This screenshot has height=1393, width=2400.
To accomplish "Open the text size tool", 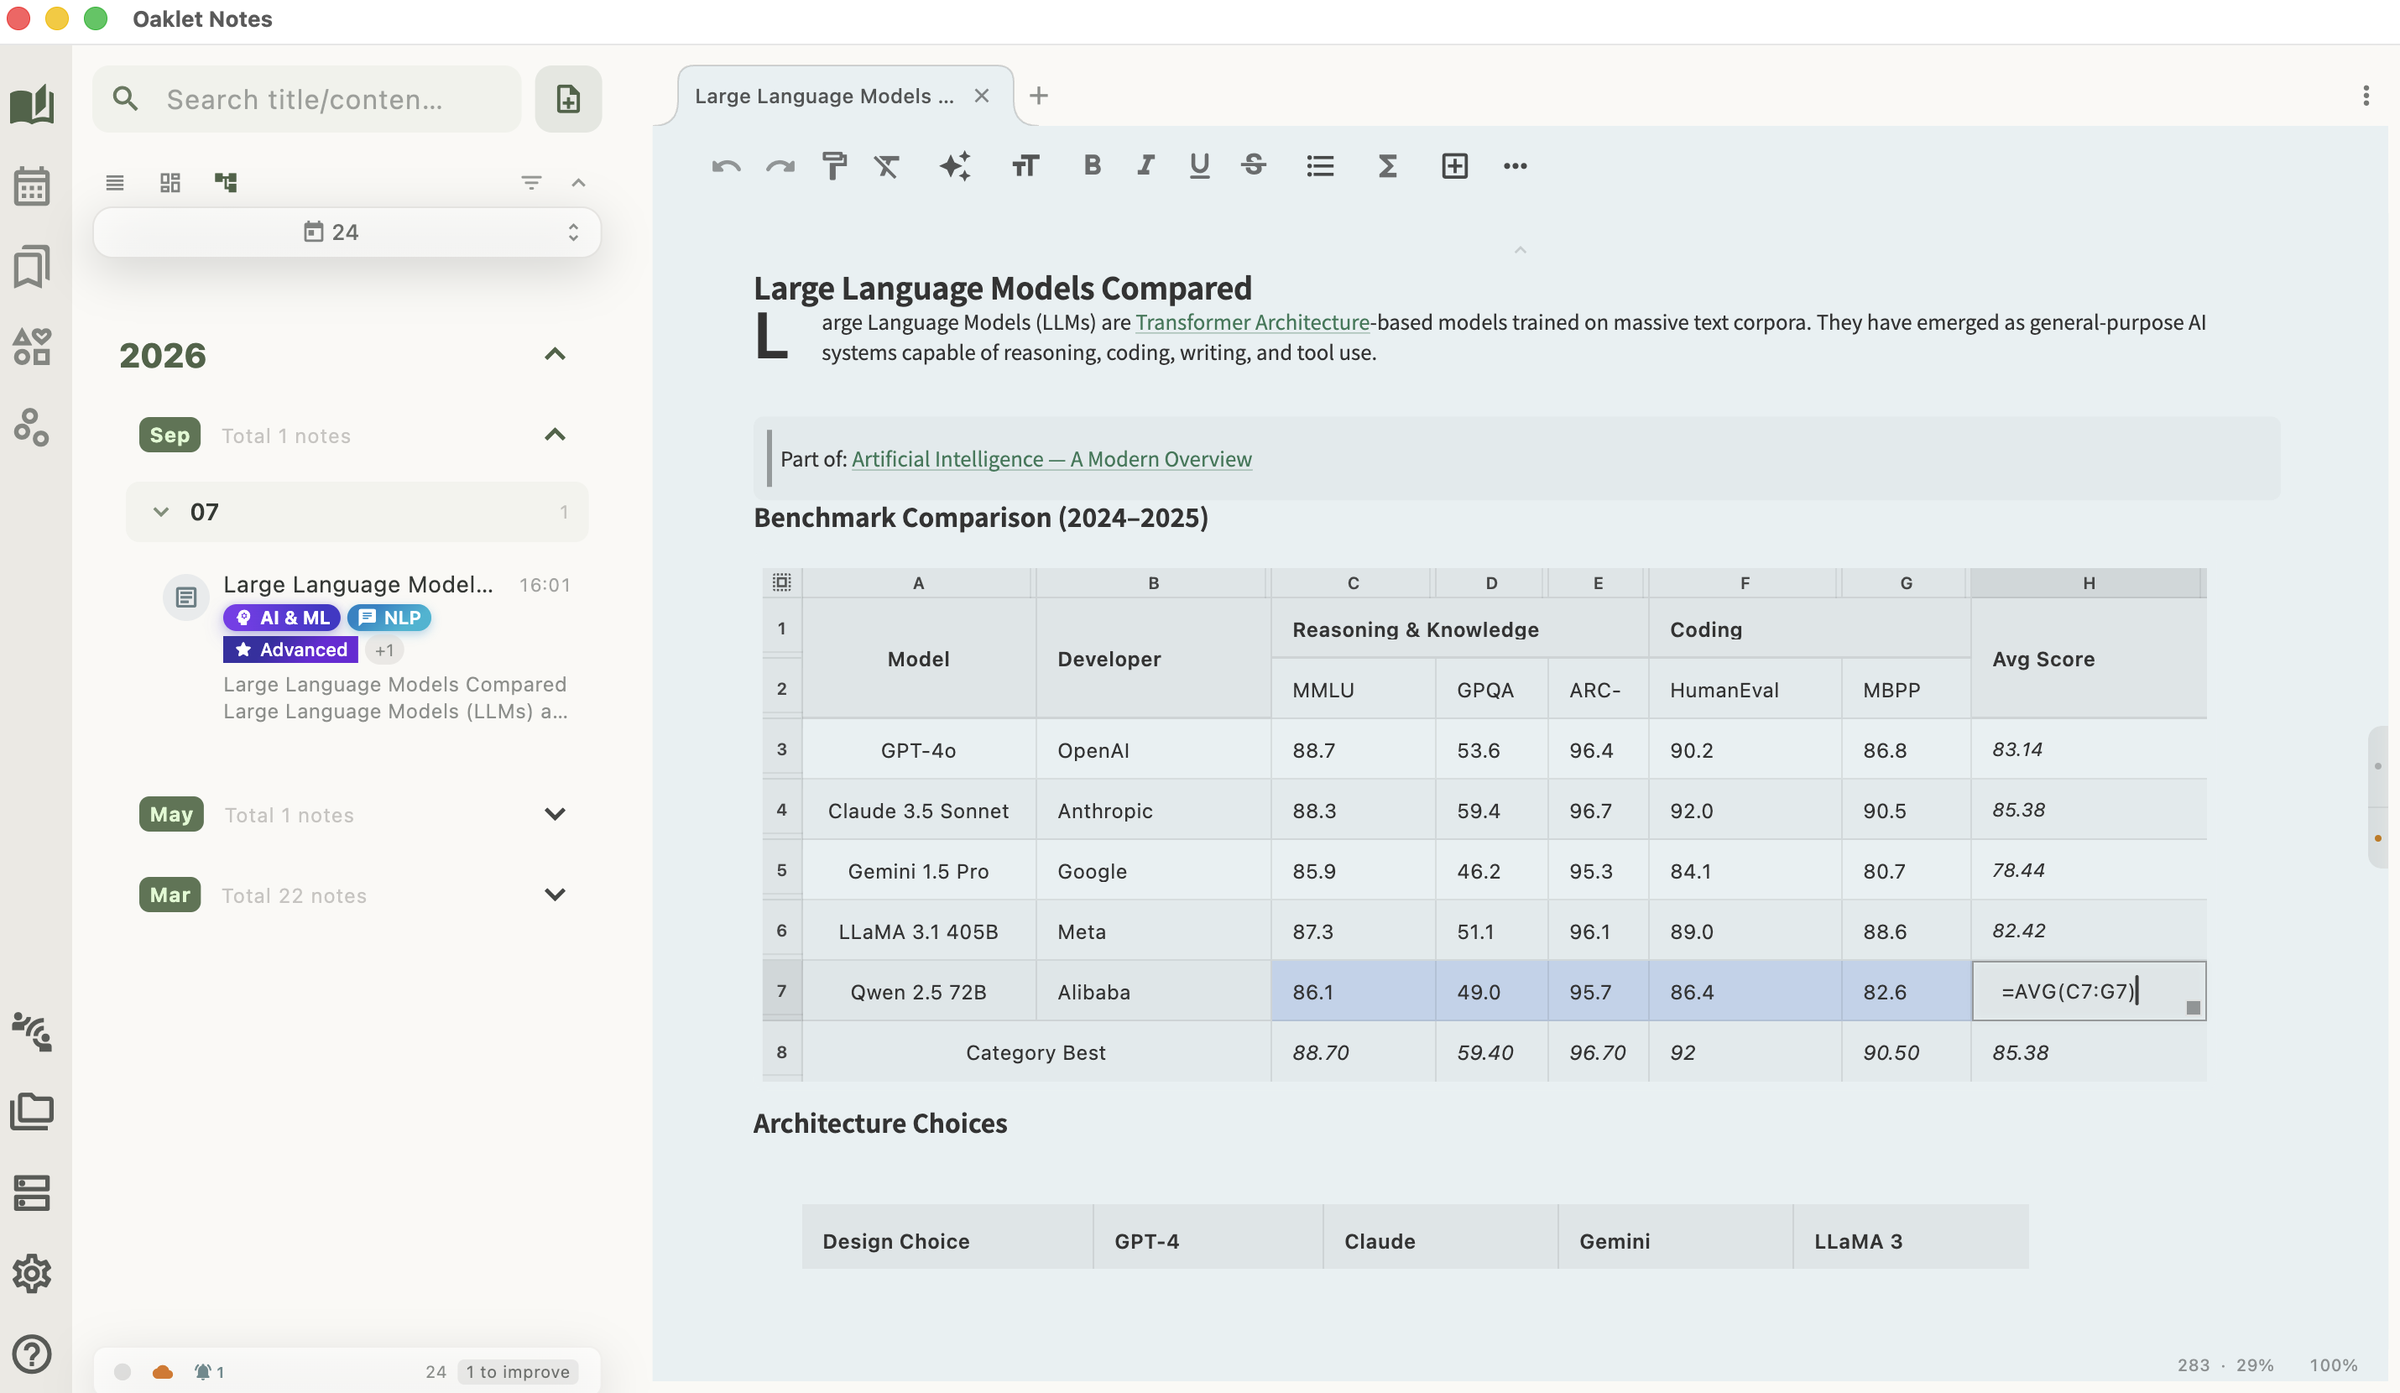I will pyautogui.click(x=1025, y=166).
